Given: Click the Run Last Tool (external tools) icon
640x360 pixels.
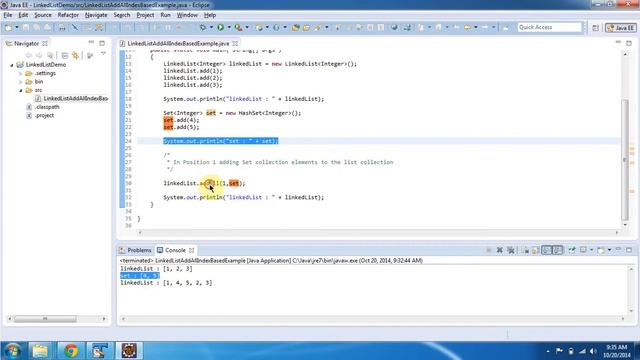Looking at the screenshot, I should click(x=238, y=27).
